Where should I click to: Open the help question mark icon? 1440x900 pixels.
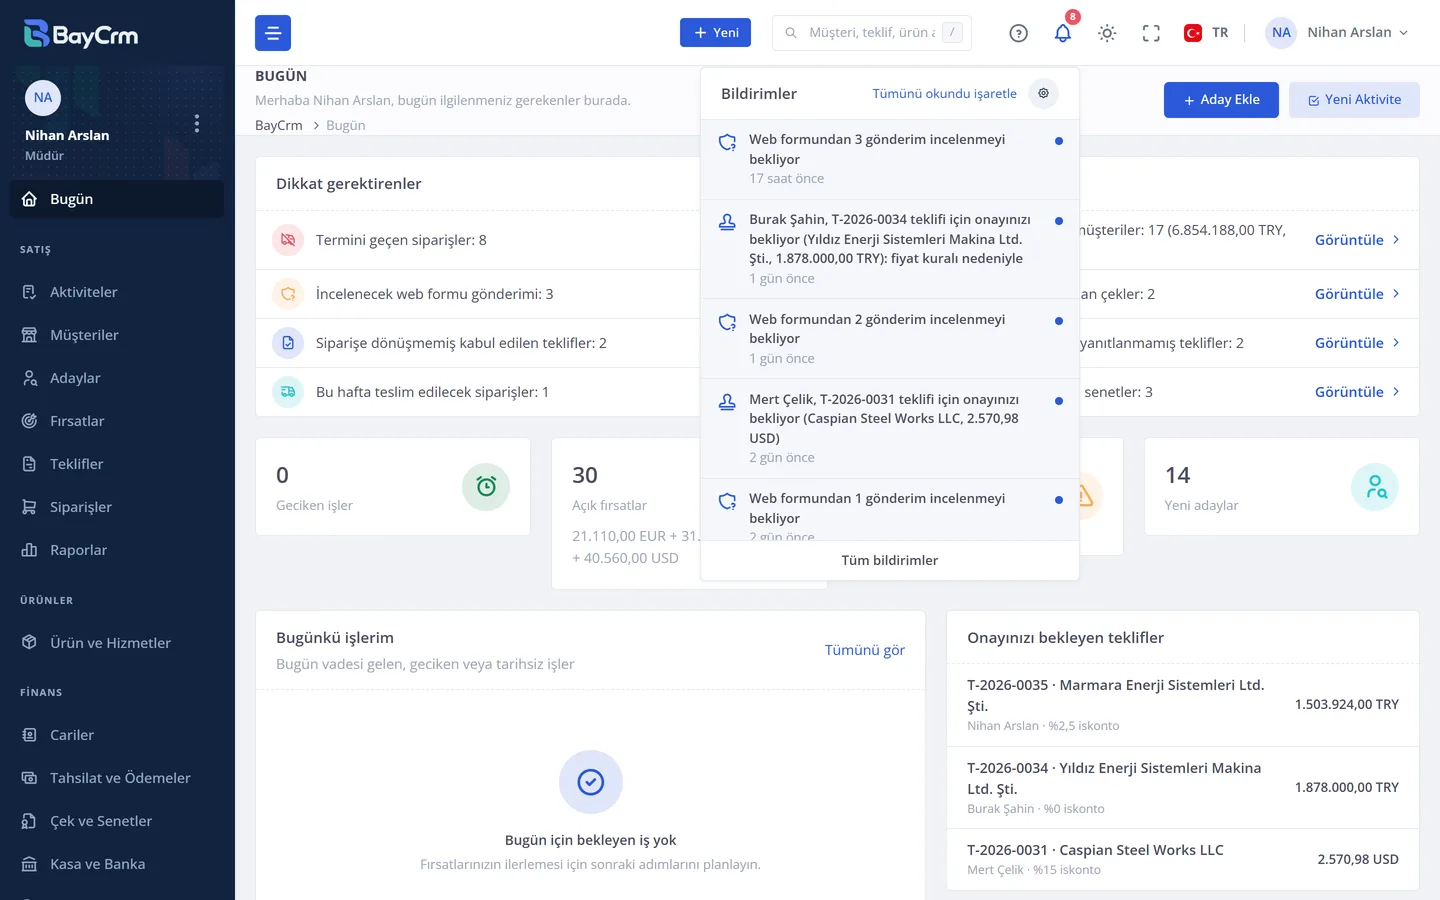click(x=1018, y=33)
